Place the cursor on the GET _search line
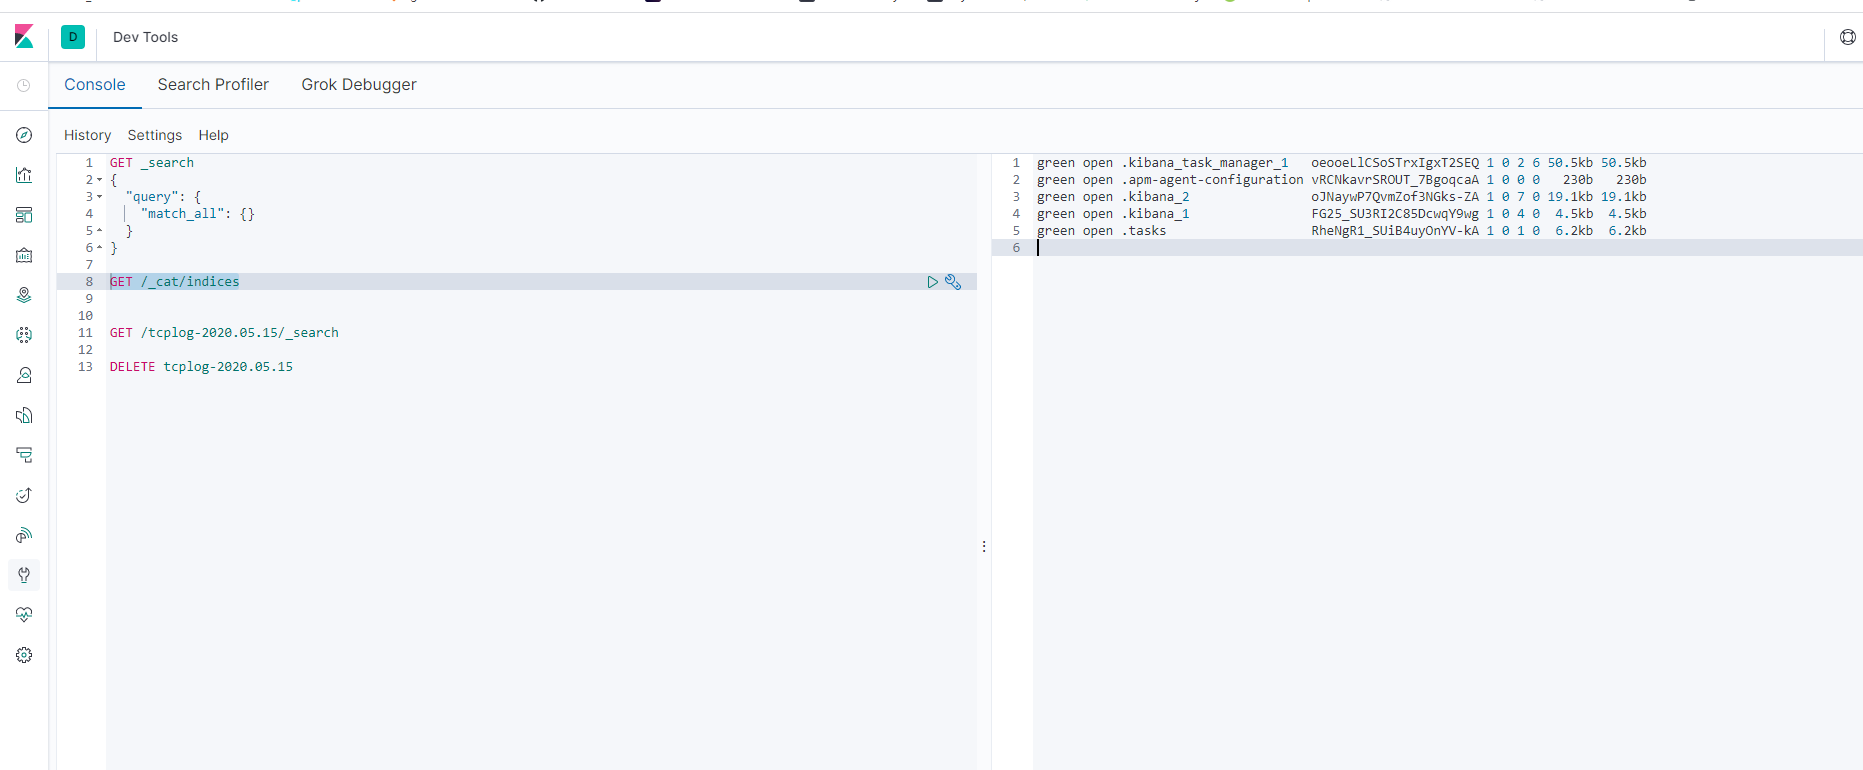 [x=152, y=163]
